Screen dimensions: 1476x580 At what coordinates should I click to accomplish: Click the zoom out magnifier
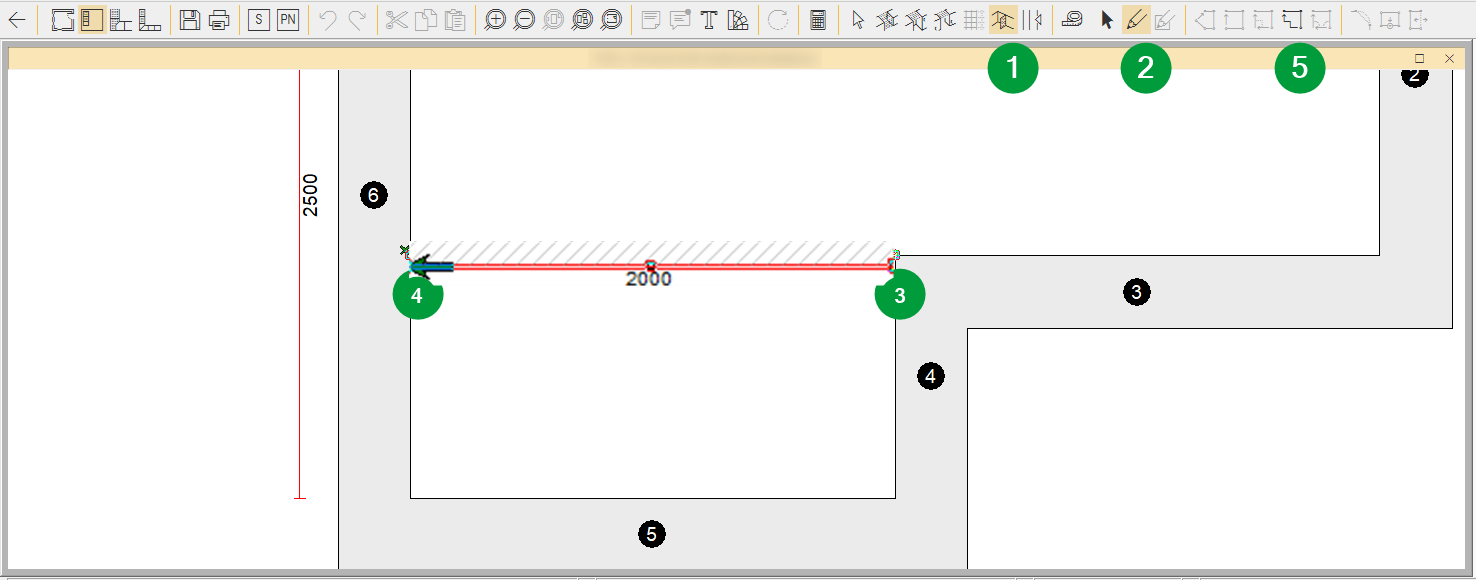click(523, 19)
